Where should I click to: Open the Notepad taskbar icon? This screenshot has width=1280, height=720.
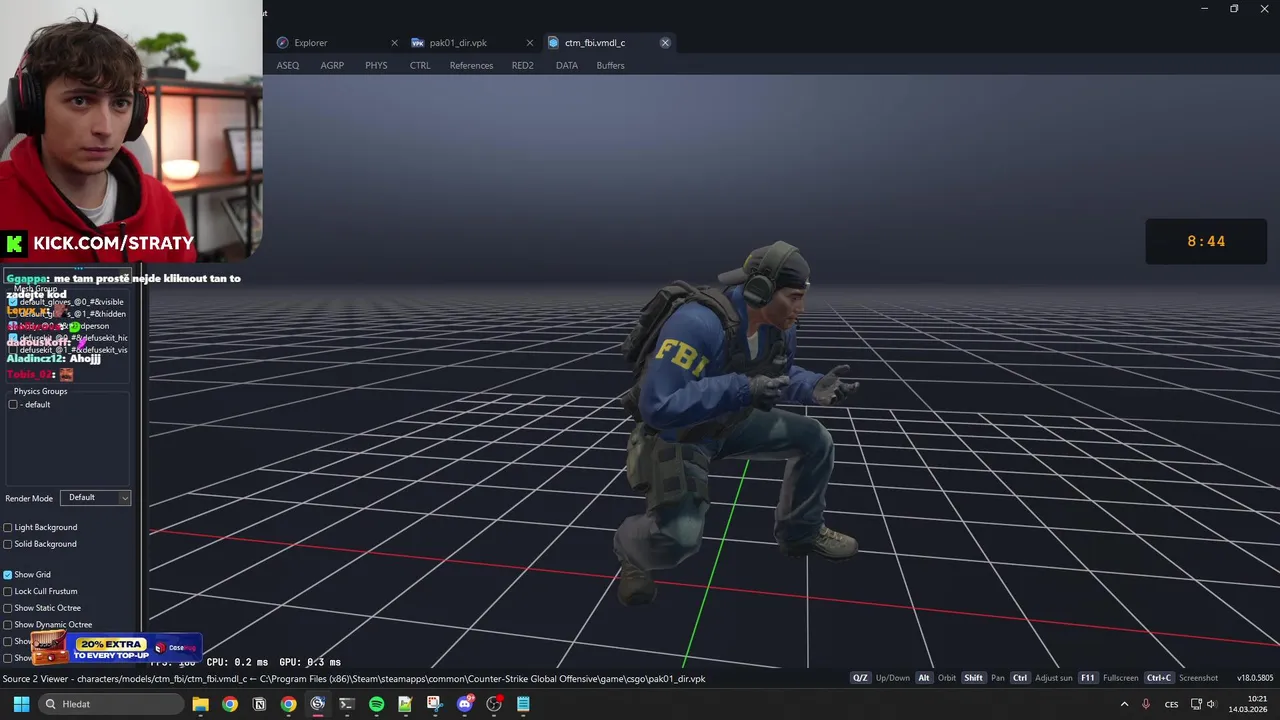tap(523, 704)
